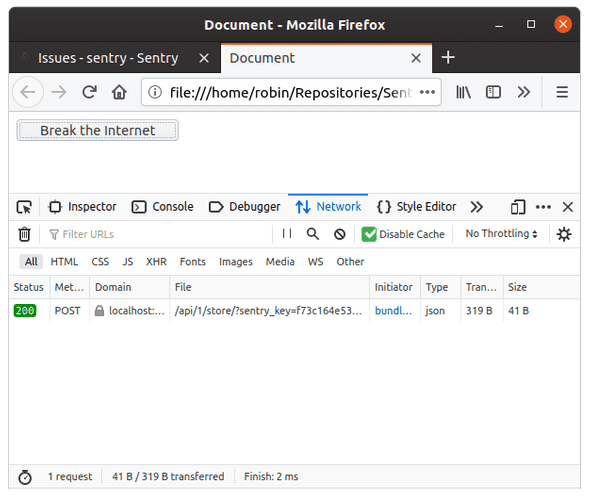Go to Firefox home page
Screen dimensions: 590x498
[119, 92]
